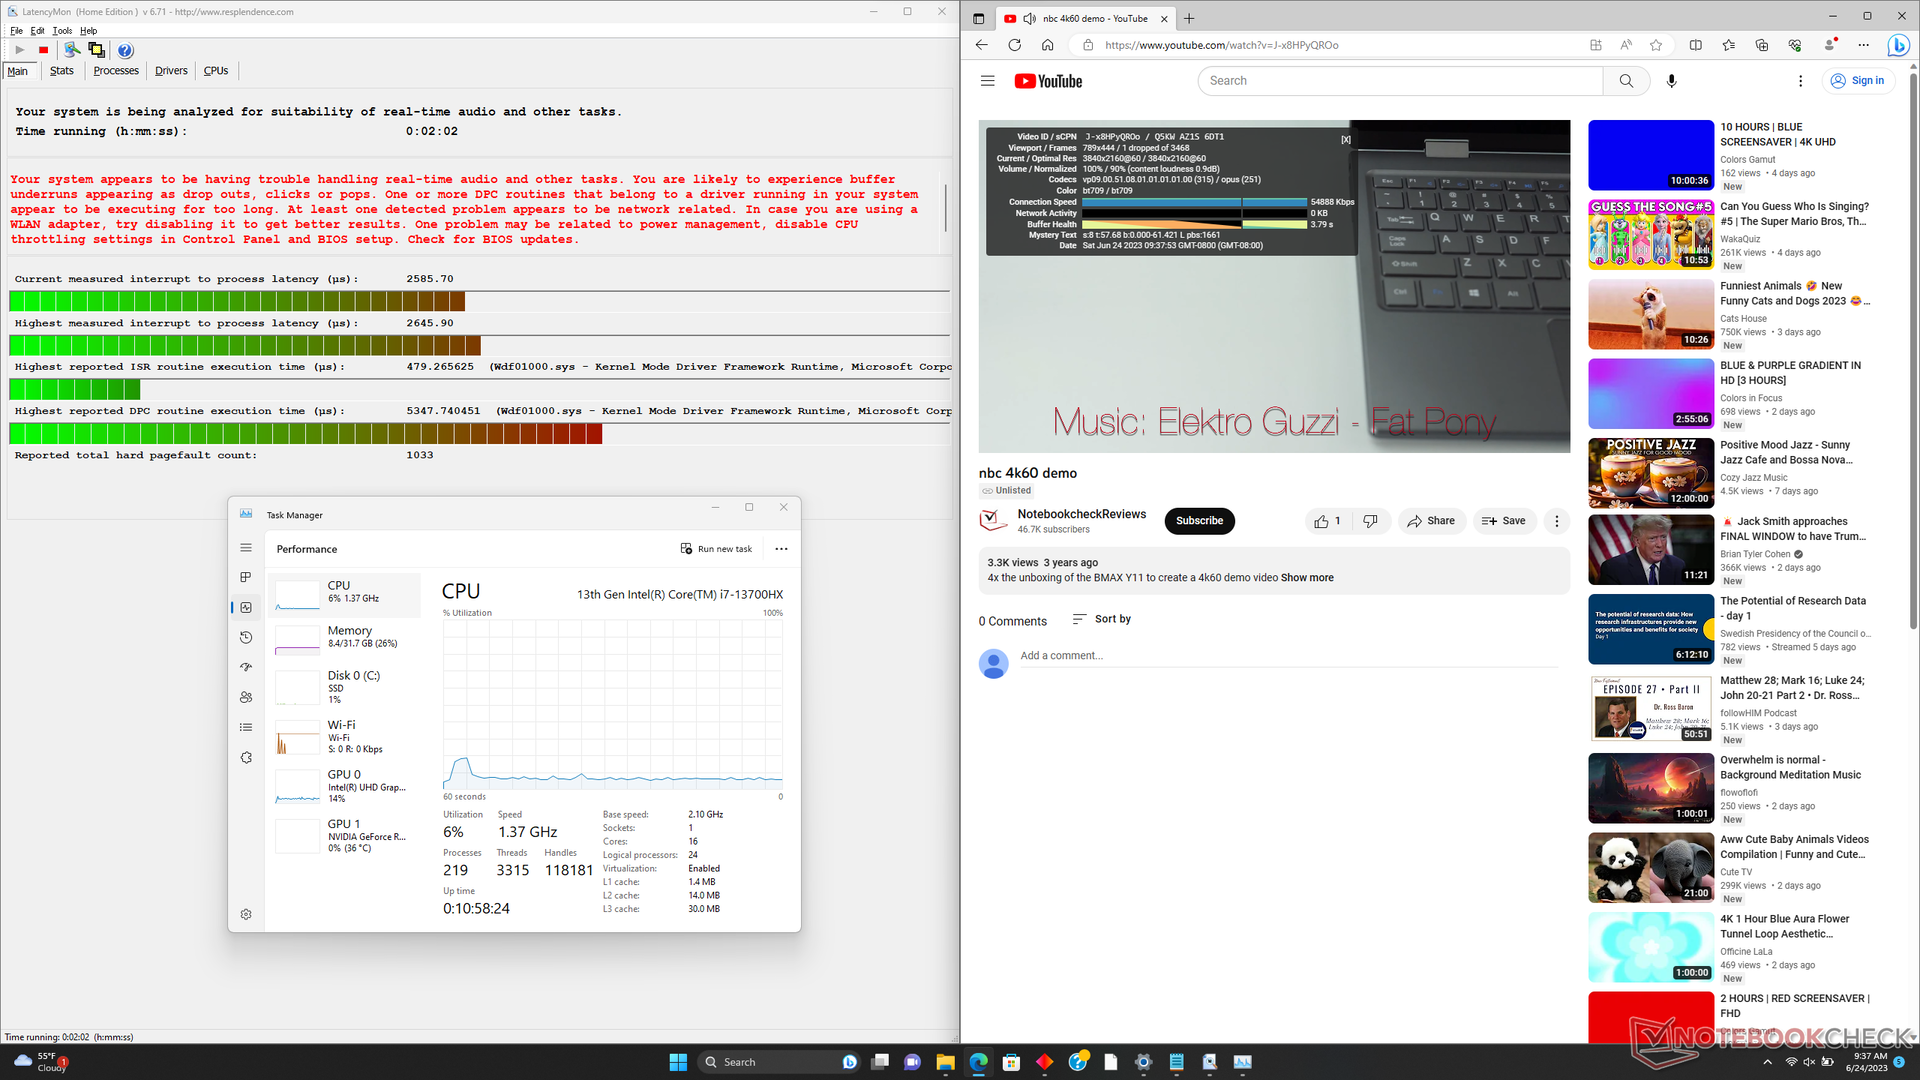Open Task Manager settings gear icon

pos(246,914)
